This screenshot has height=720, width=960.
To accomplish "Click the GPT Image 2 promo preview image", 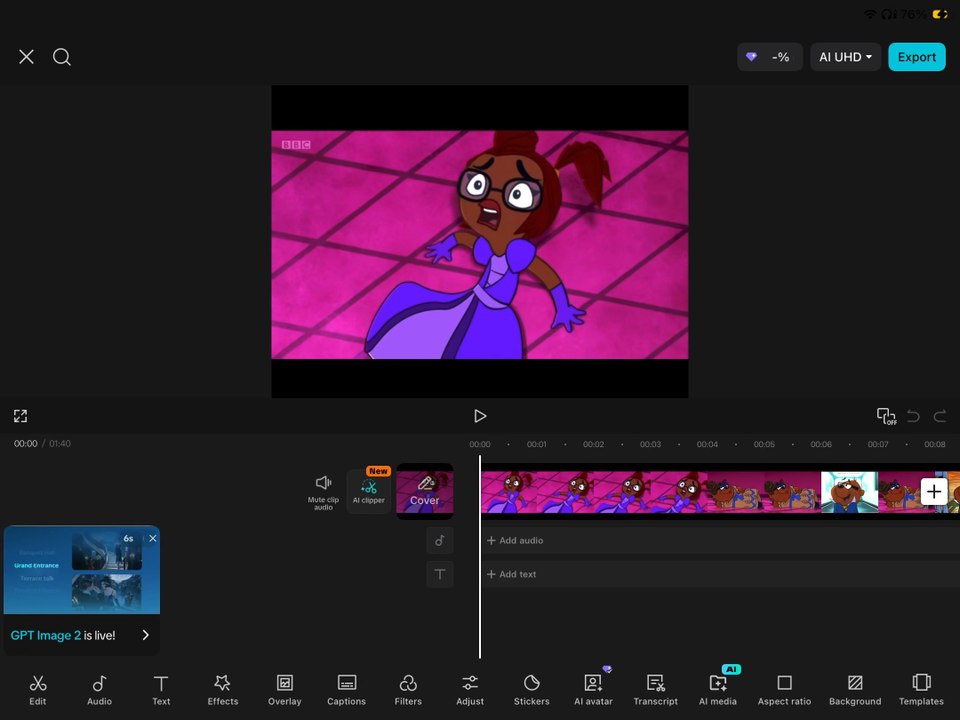I will tap(82, 570).
